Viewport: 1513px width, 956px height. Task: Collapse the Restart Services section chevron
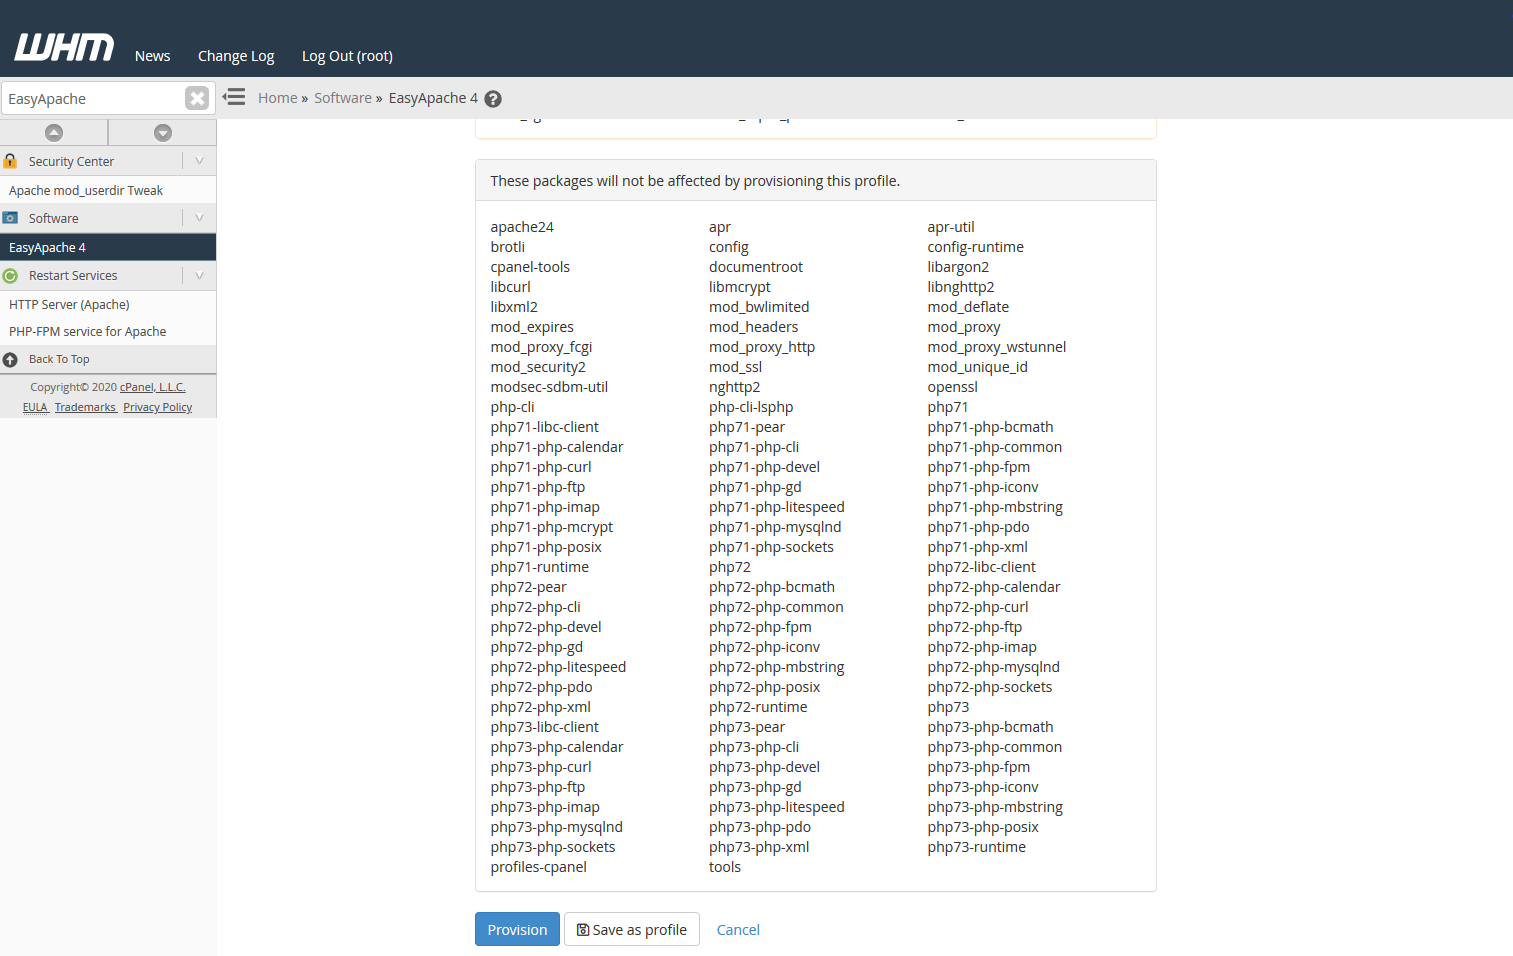(x=199, y=276)
